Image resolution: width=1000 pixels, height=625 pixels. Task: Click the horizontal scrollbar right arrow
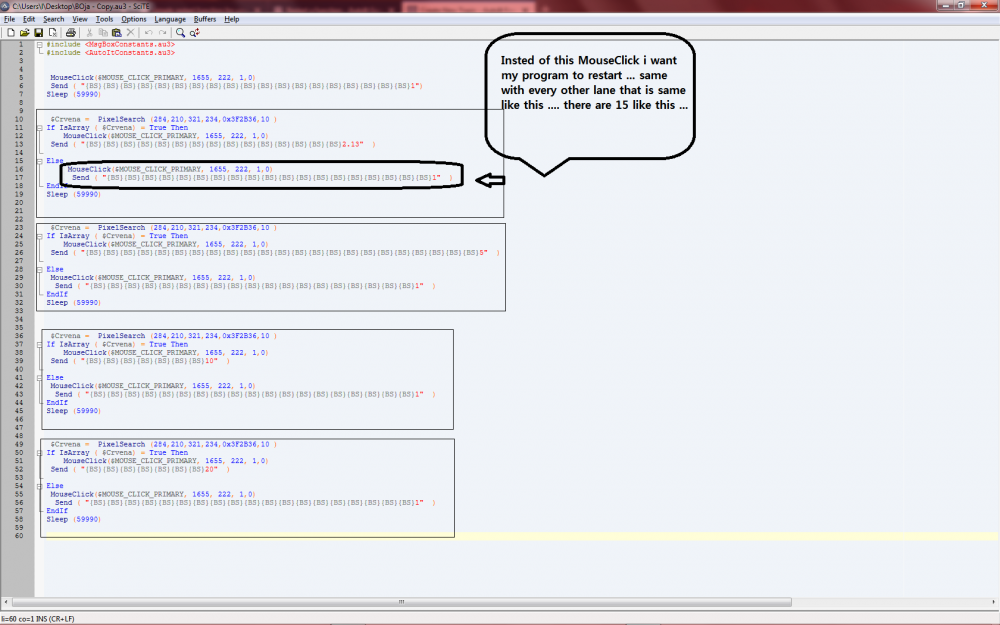point(994,602)
